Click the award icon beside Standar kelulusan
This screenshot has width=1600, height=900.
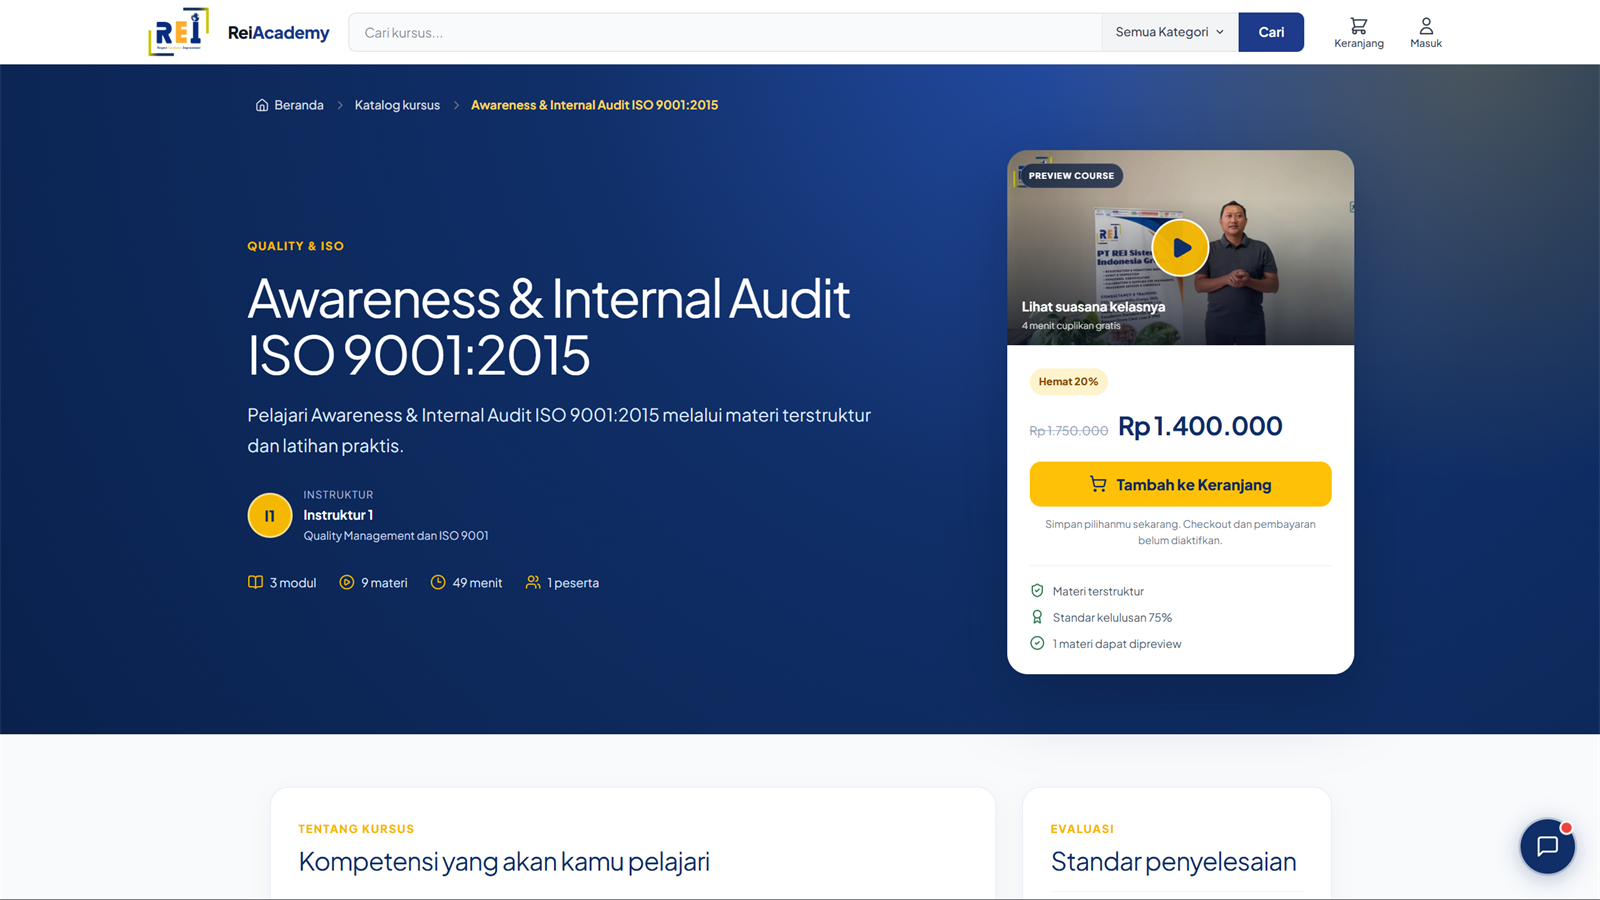[x=1037, y=617]
